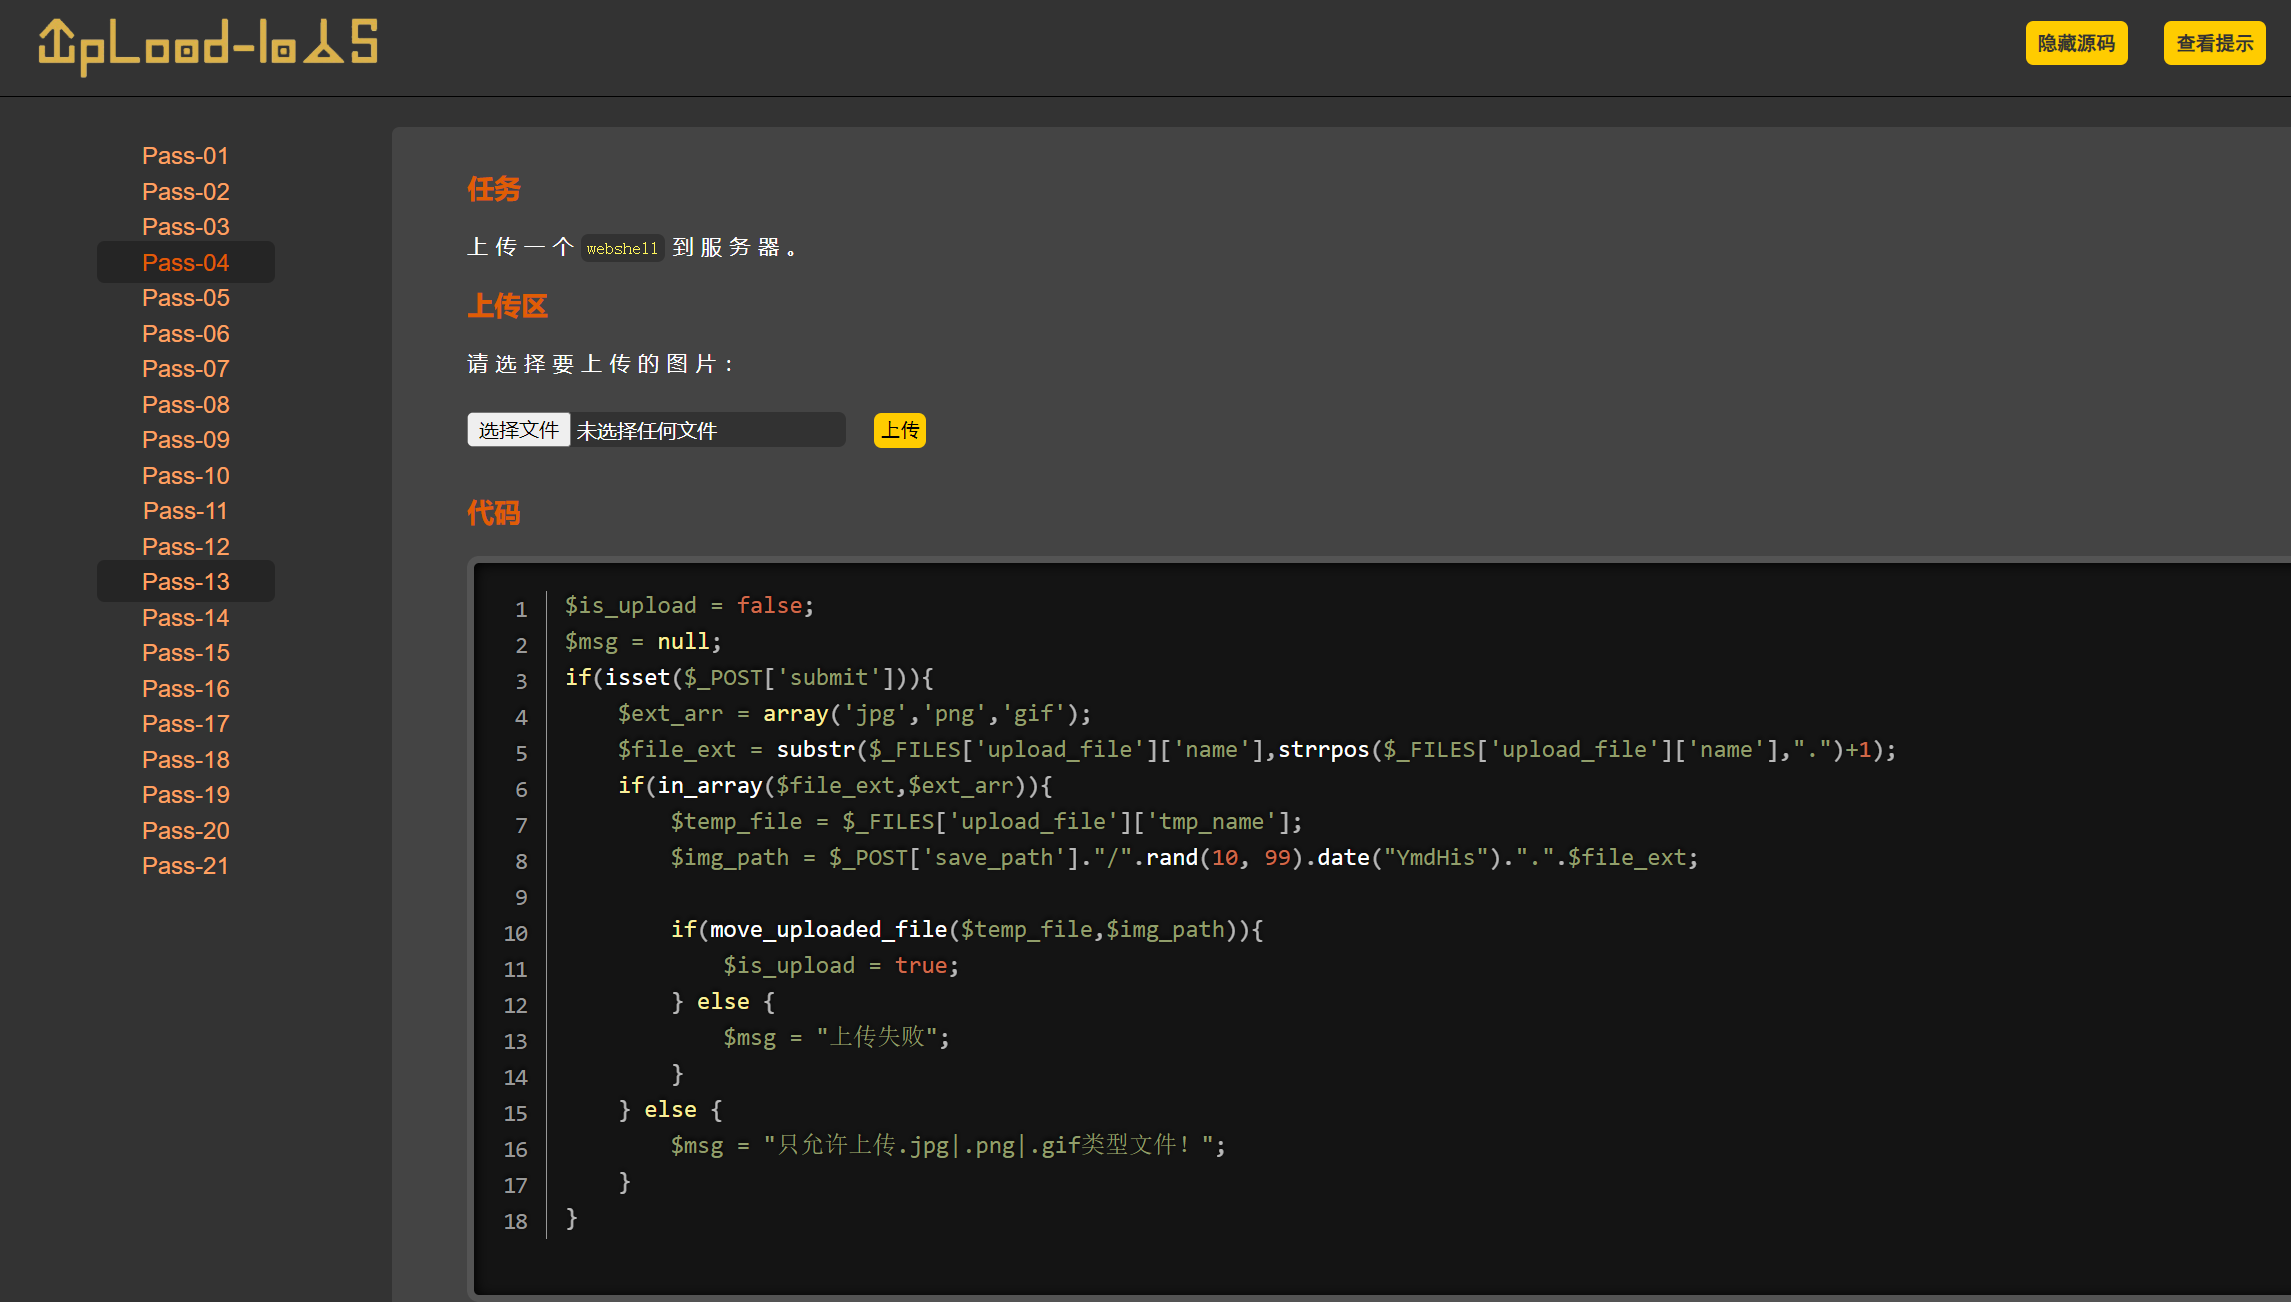Click the 隐藏源码 hide-source button
The image size is (2291, 1302).
2076,43
